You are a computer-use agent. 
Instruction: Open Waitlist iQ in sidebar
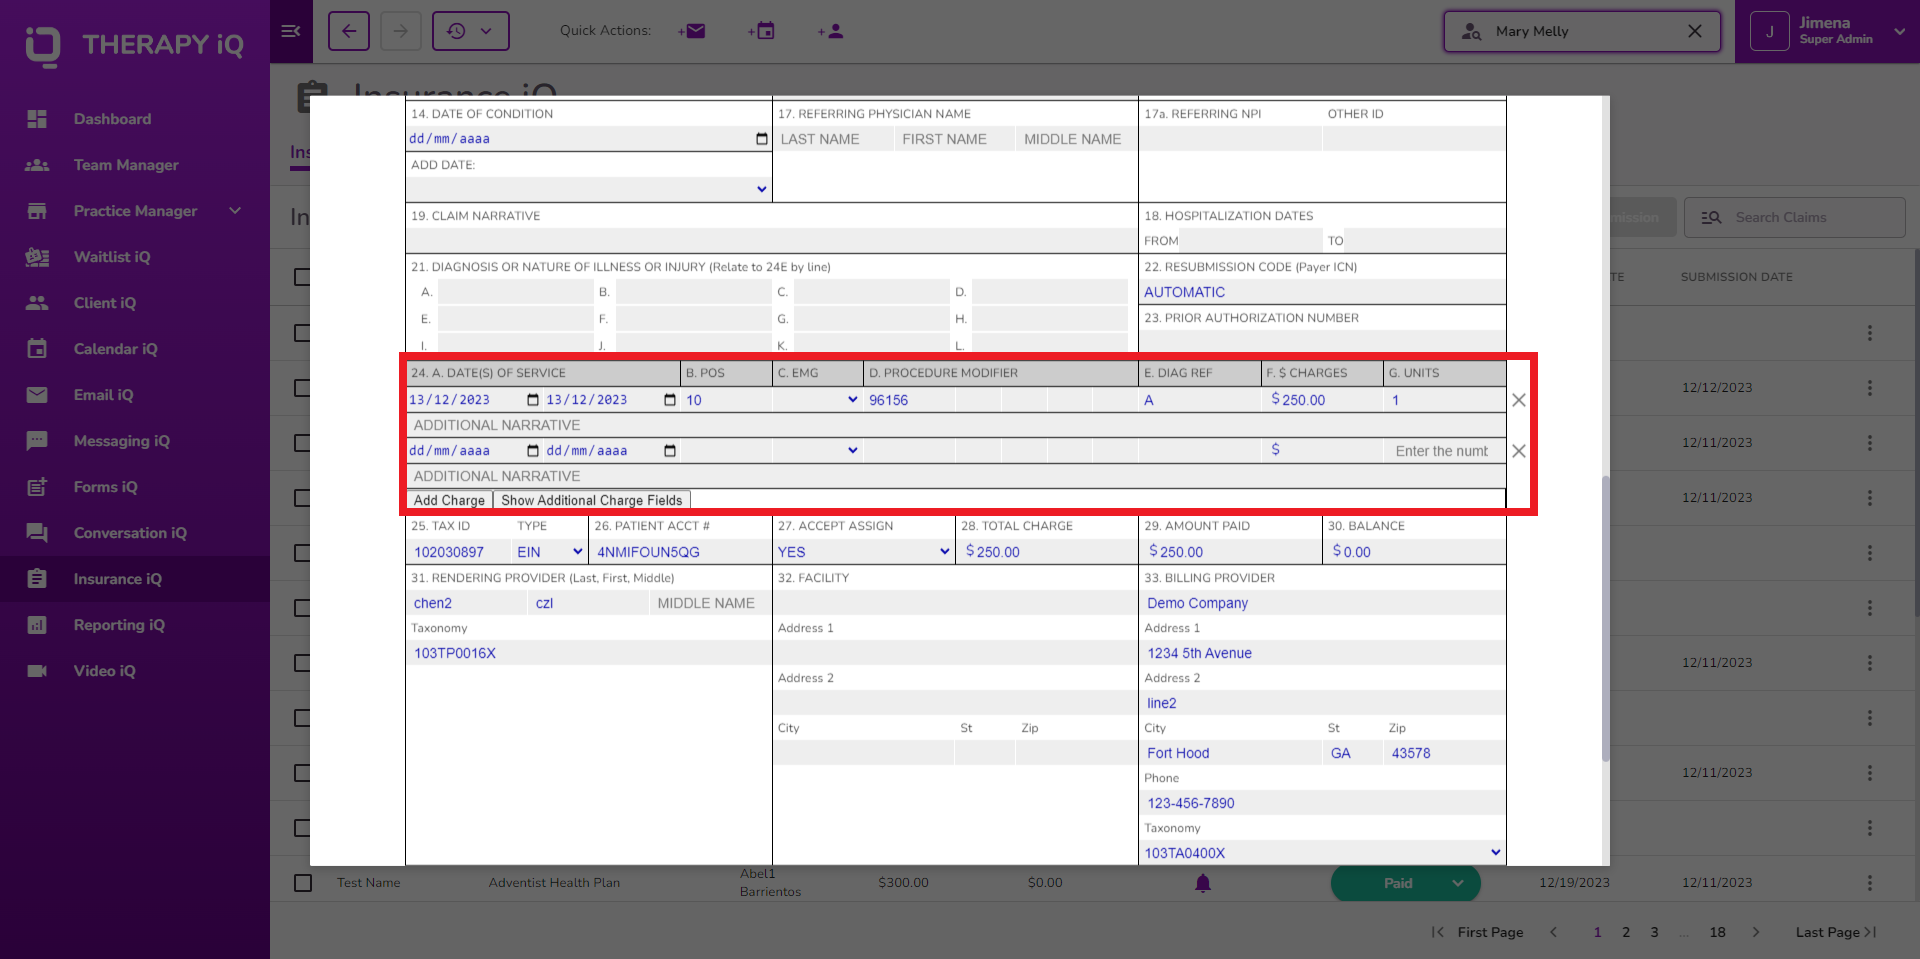point(112,257)
